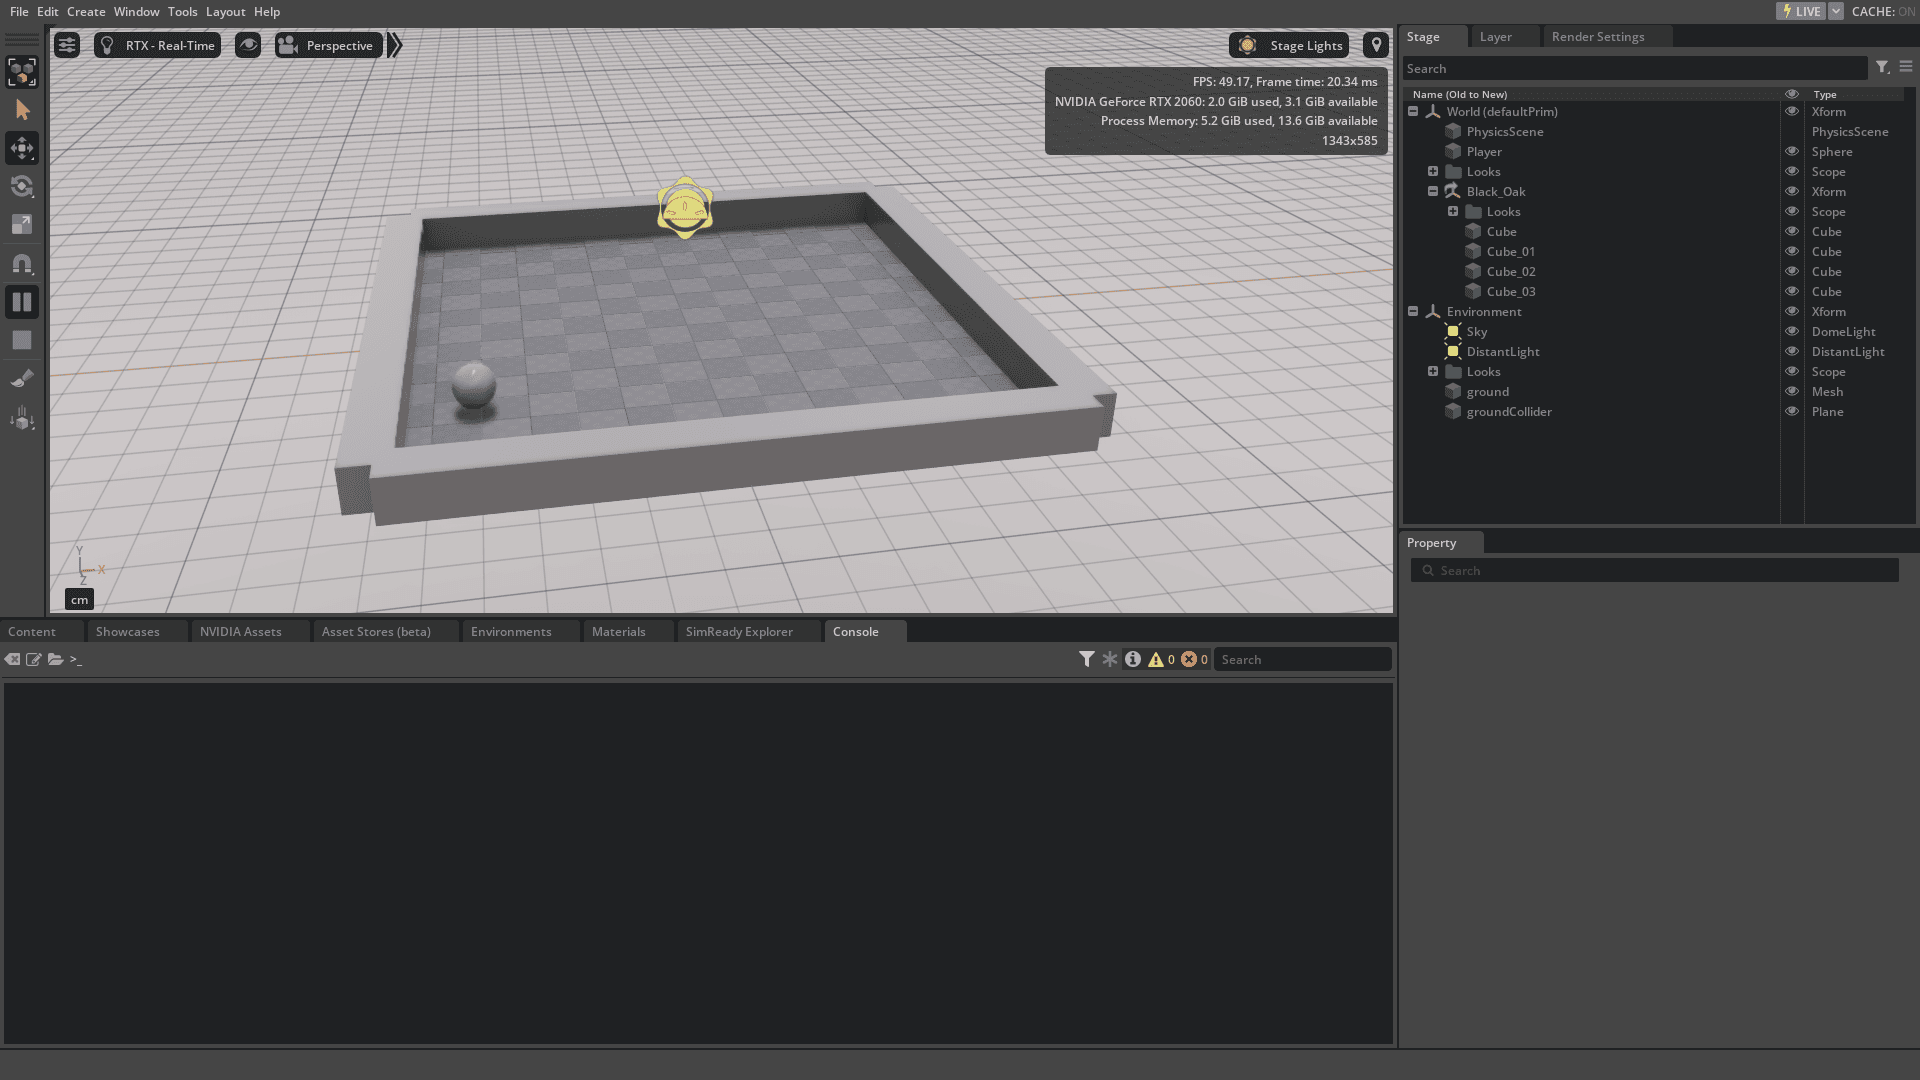Toggle the magnet snap tool

pyautogui.click(x=22, y=264)
